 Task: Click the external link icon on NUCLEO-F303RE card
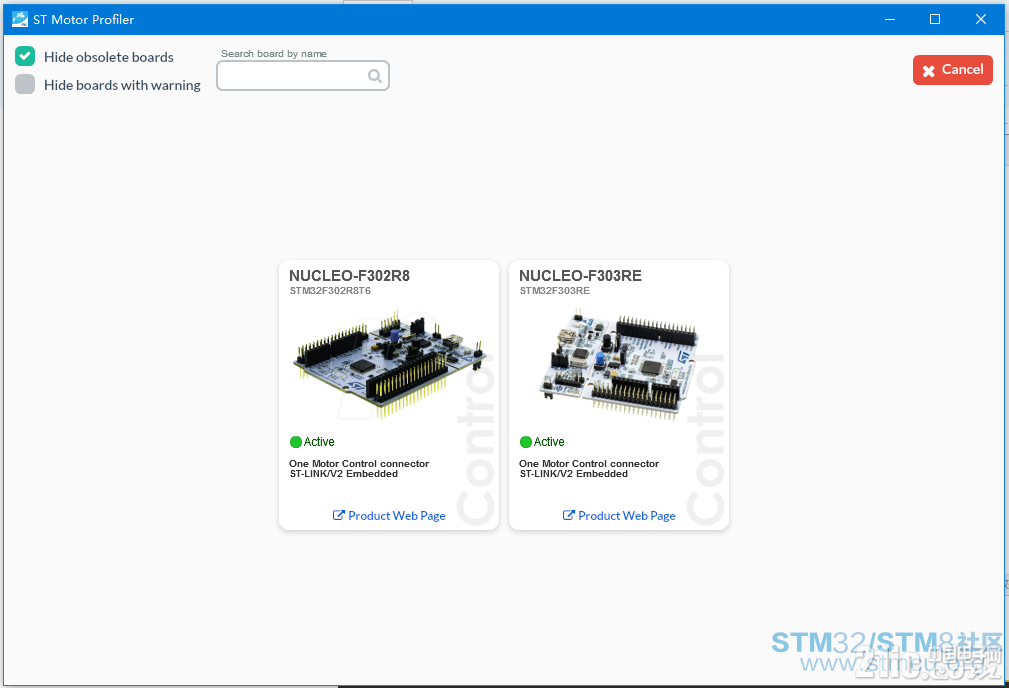[x=569, y=515]
